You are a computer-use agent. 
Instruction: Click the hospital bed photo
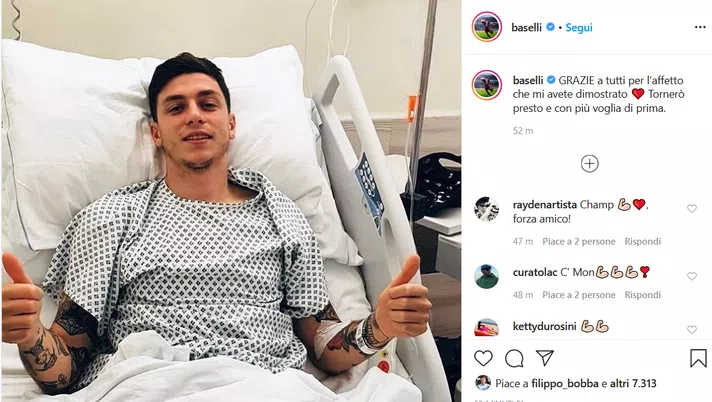[x=231, y=201]
